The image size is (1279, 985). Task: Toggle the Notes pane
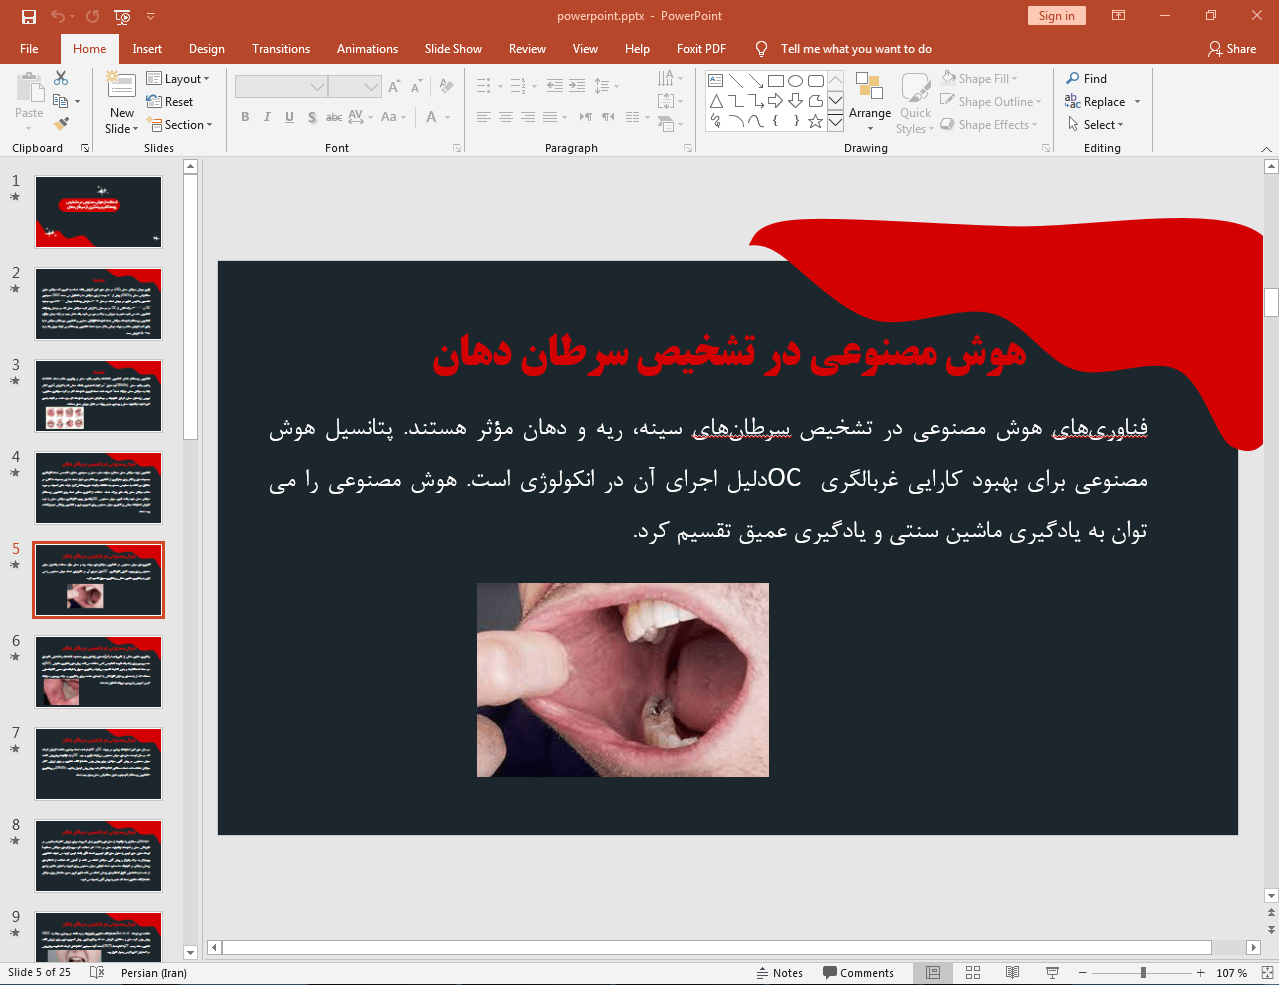click(x=779, y=973)
